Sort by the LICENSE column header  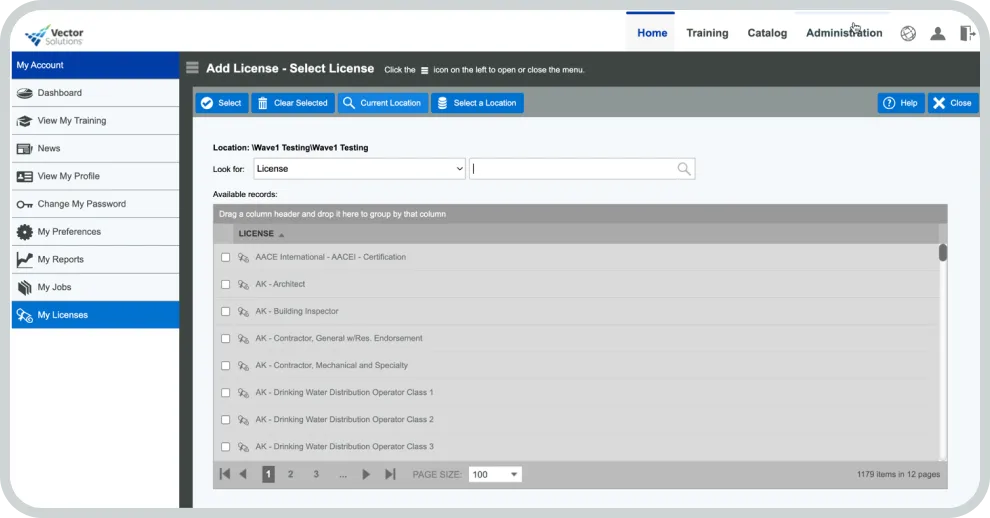(x=256, y=234)
